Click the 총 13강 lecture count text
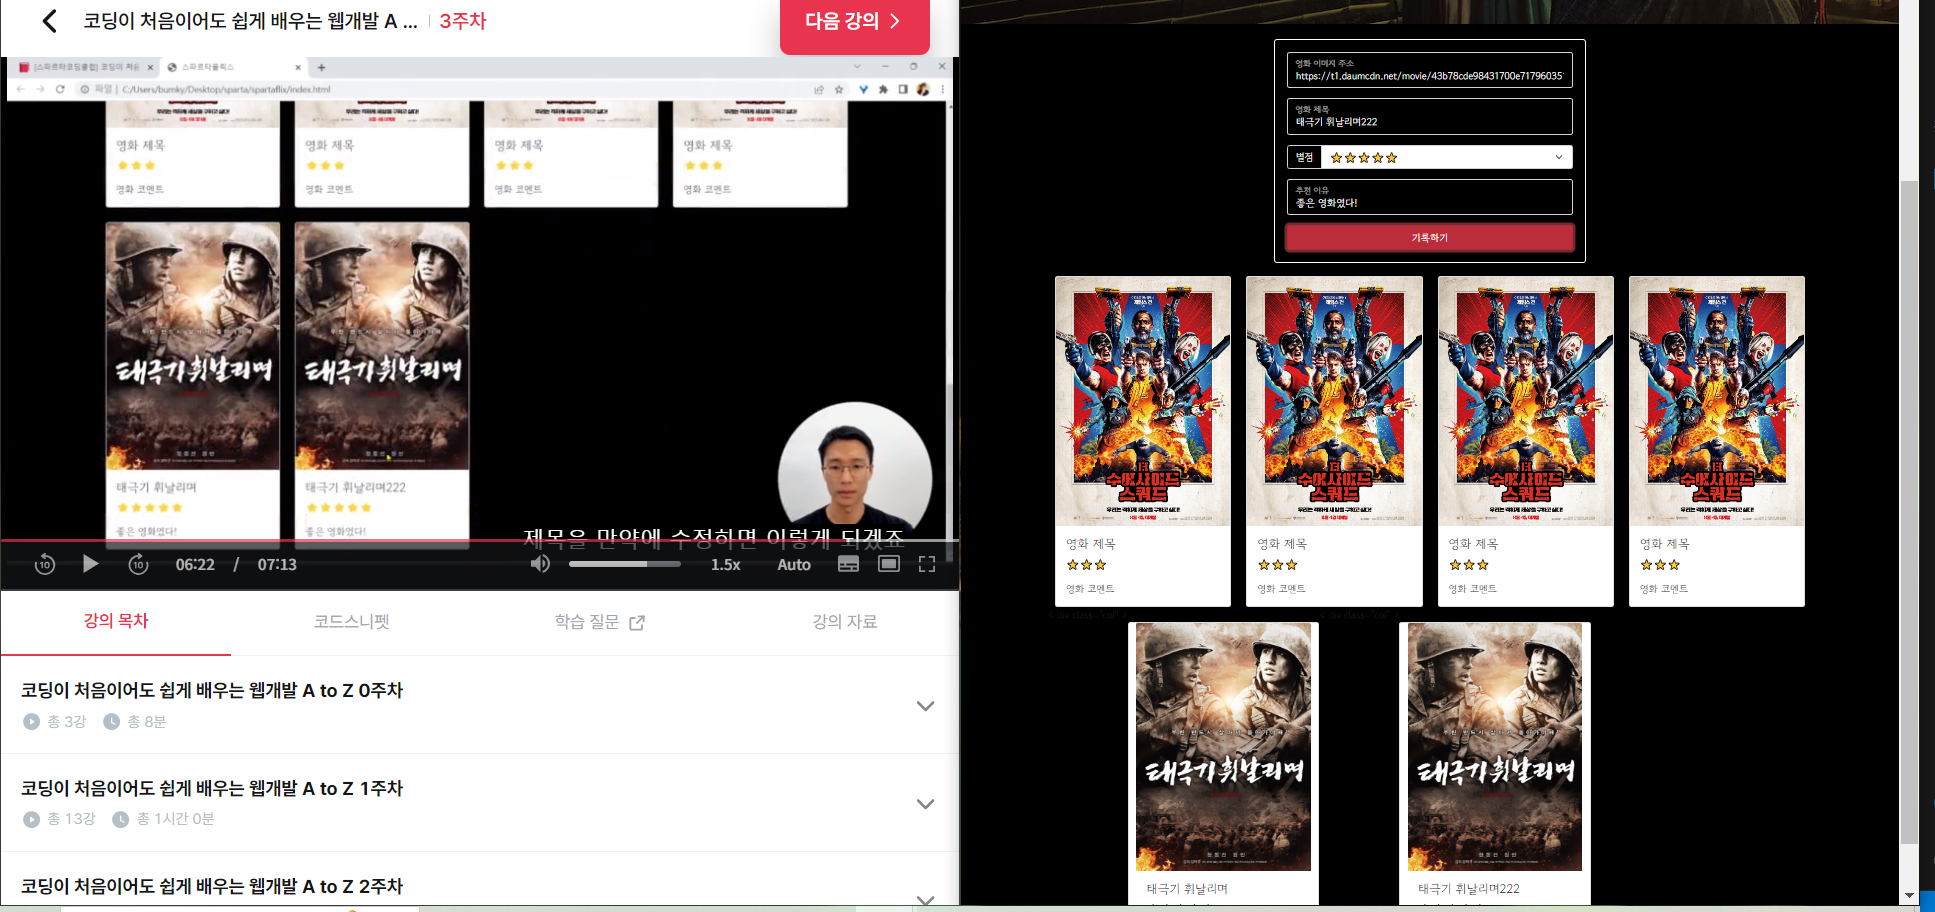The height and width of the screenshot is (912, 1935). pos(71,819)
